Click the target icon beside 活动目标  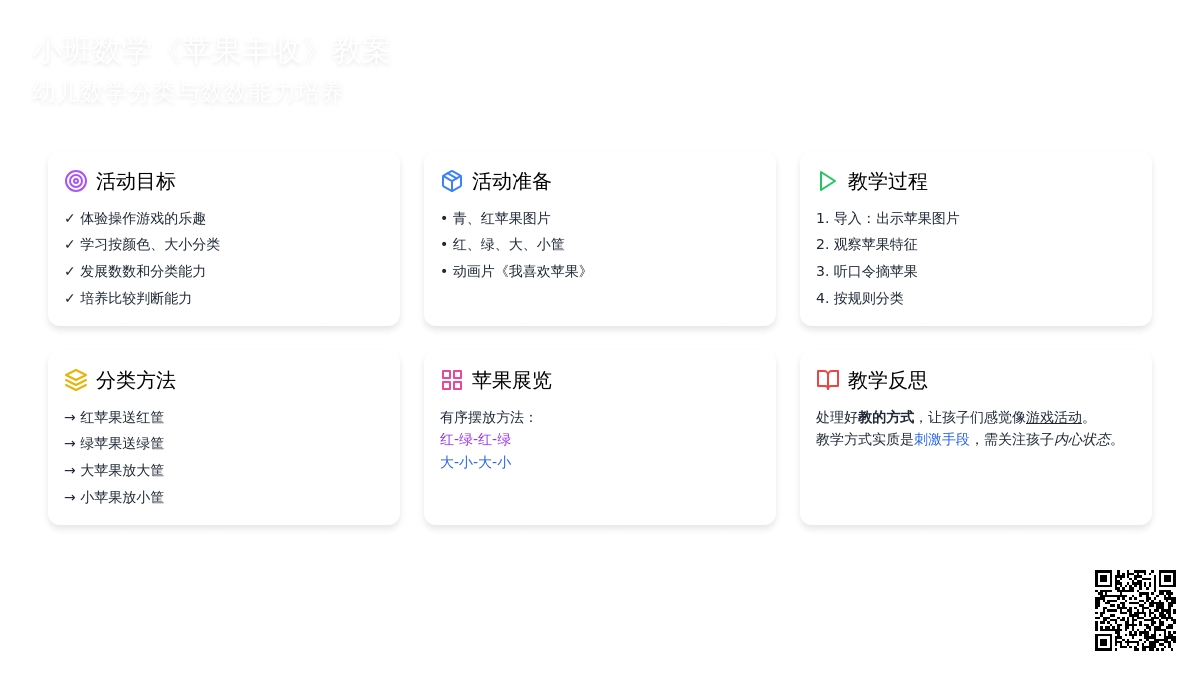pyautogui.click(x=76, y=181)
